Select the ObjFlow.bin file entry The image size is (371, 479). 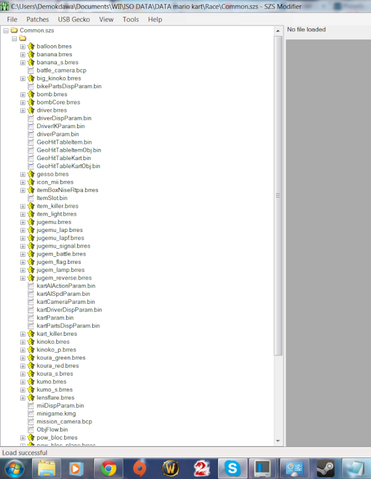pos(52,429)
